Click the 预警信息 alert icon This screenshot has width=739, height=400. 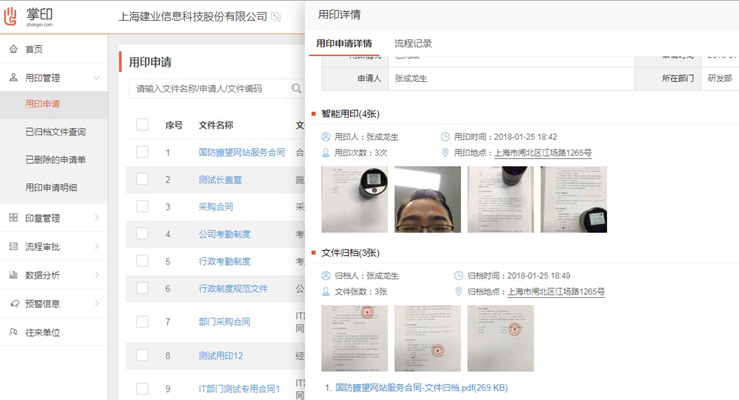point(13,303)
